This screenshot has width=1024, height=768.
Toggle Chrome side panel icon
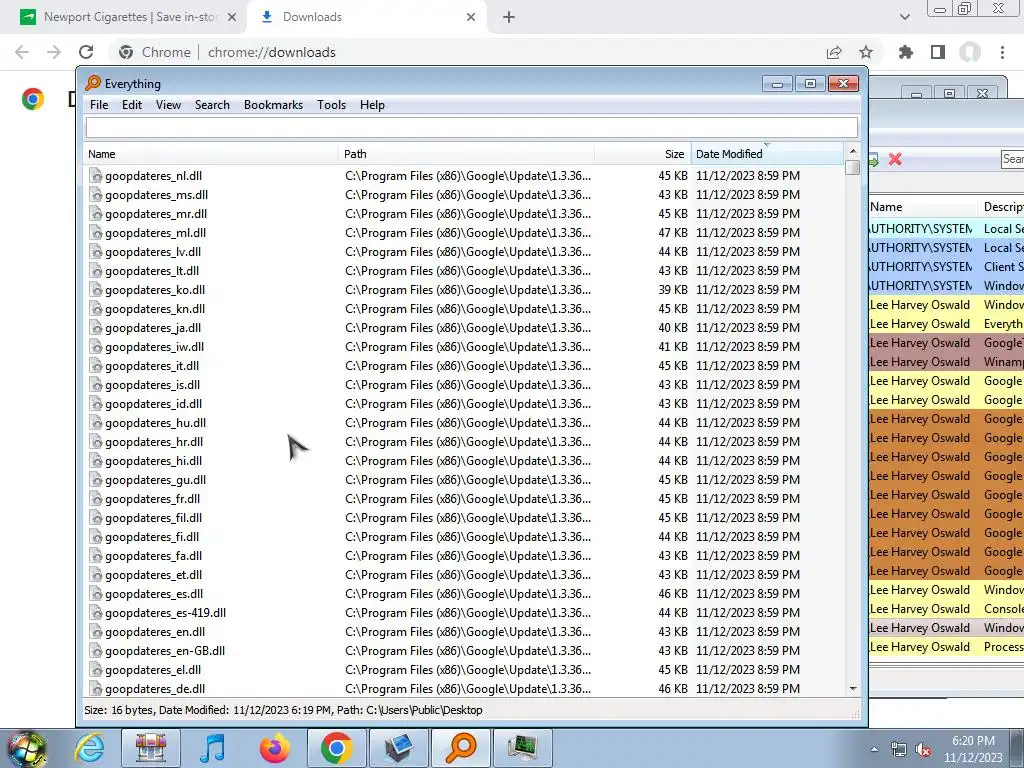point(938,52)
